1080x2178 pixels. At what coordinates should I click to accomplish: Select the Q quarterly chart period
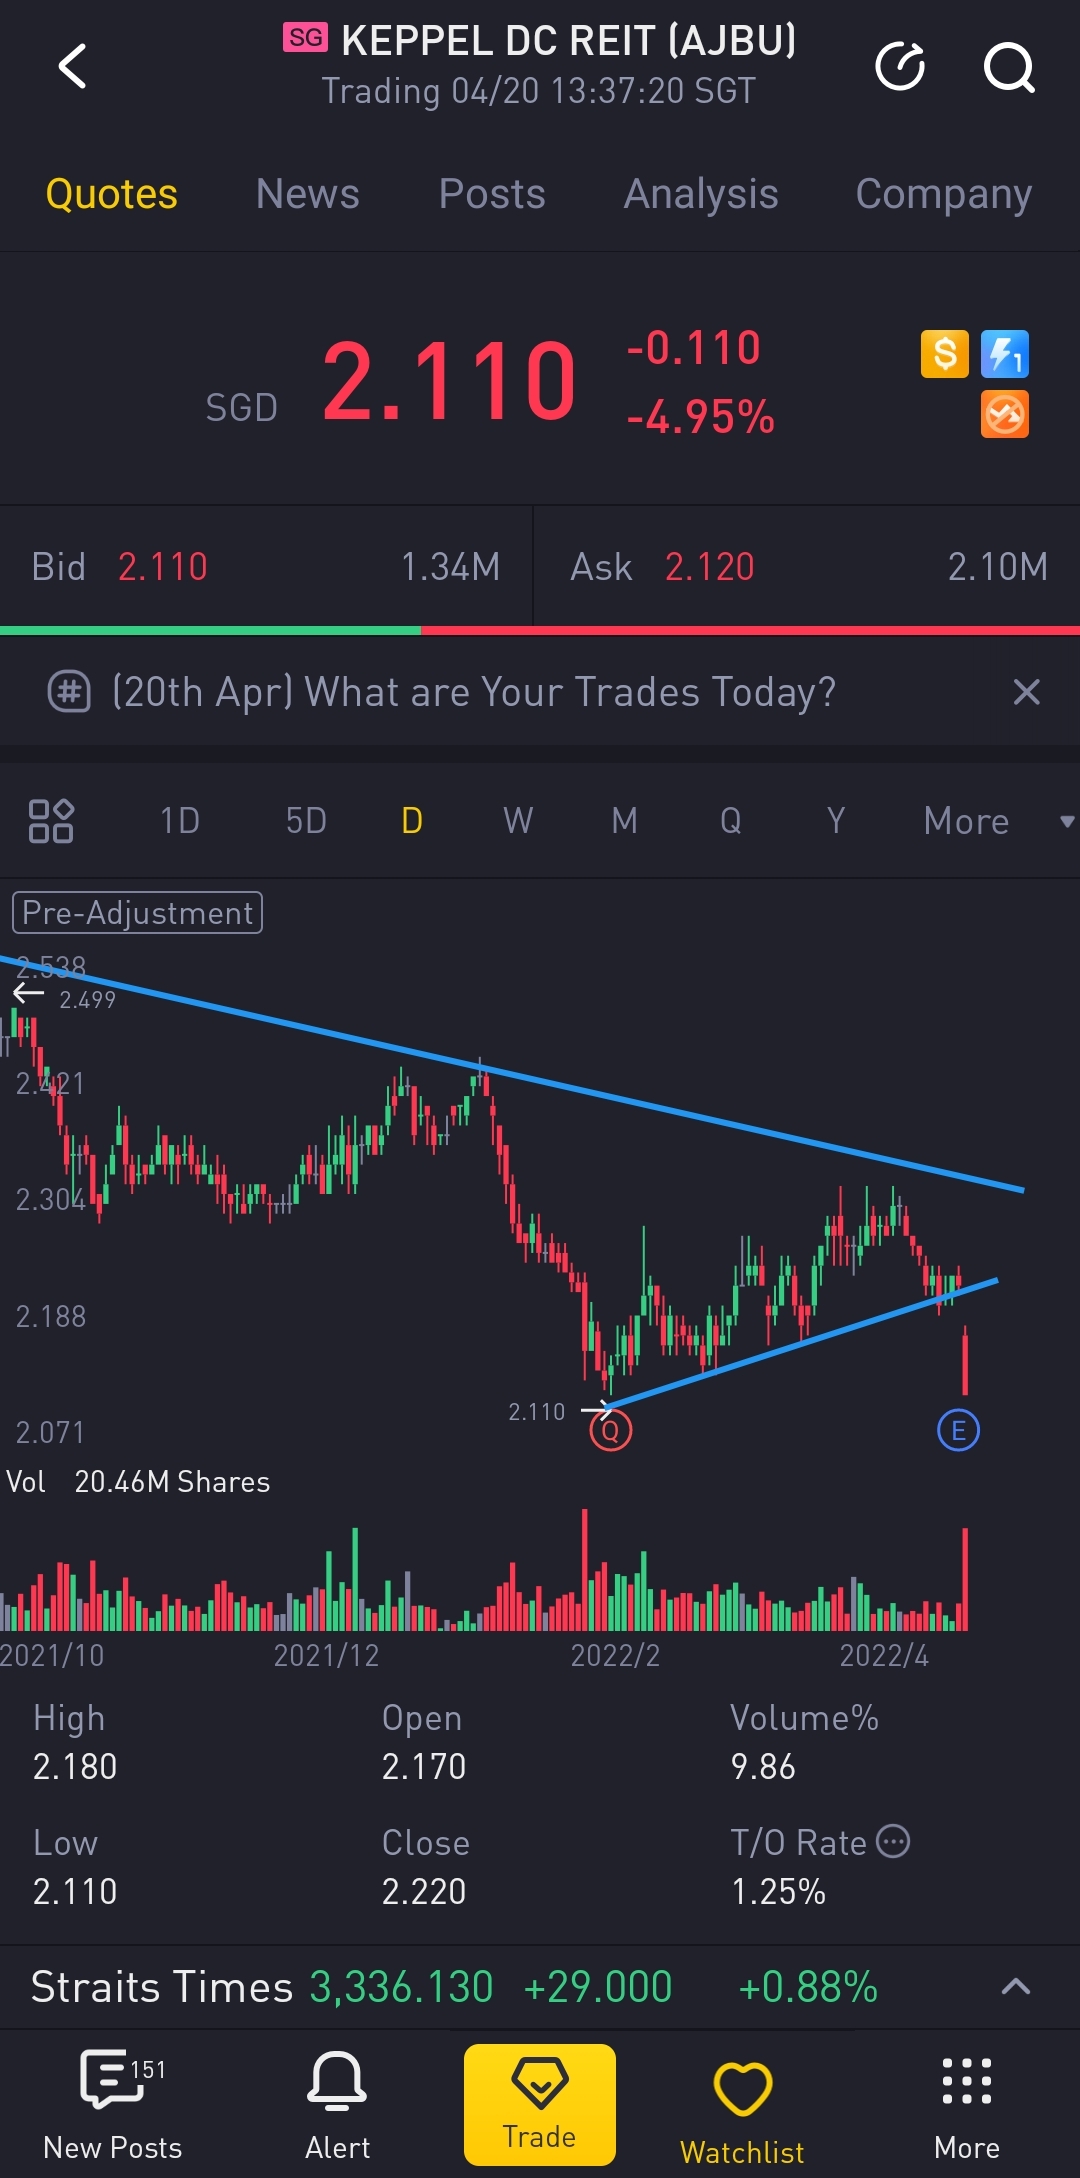pos(731,821)
